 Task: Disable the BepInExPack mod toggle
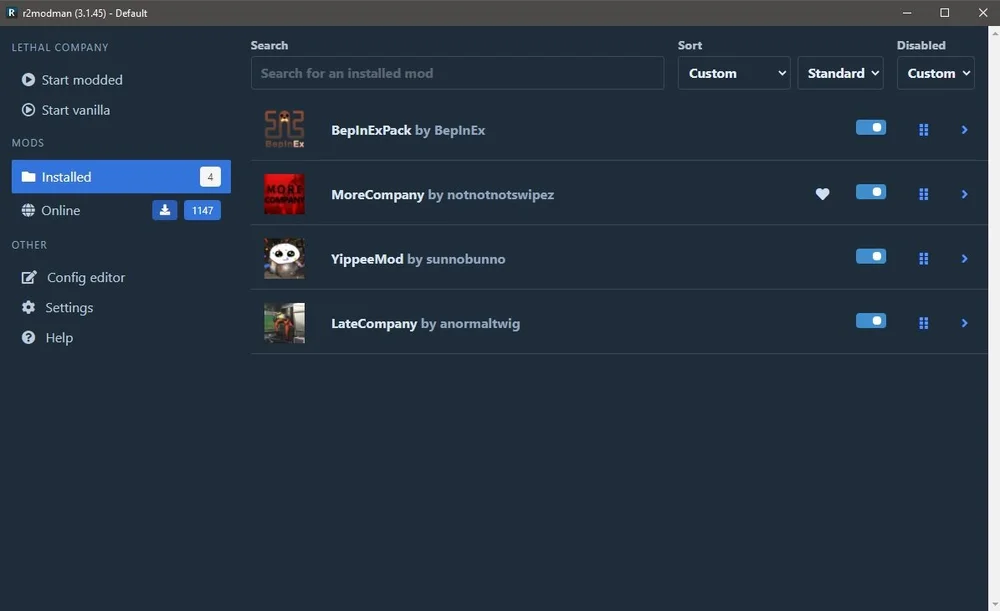tap(871, 128)
